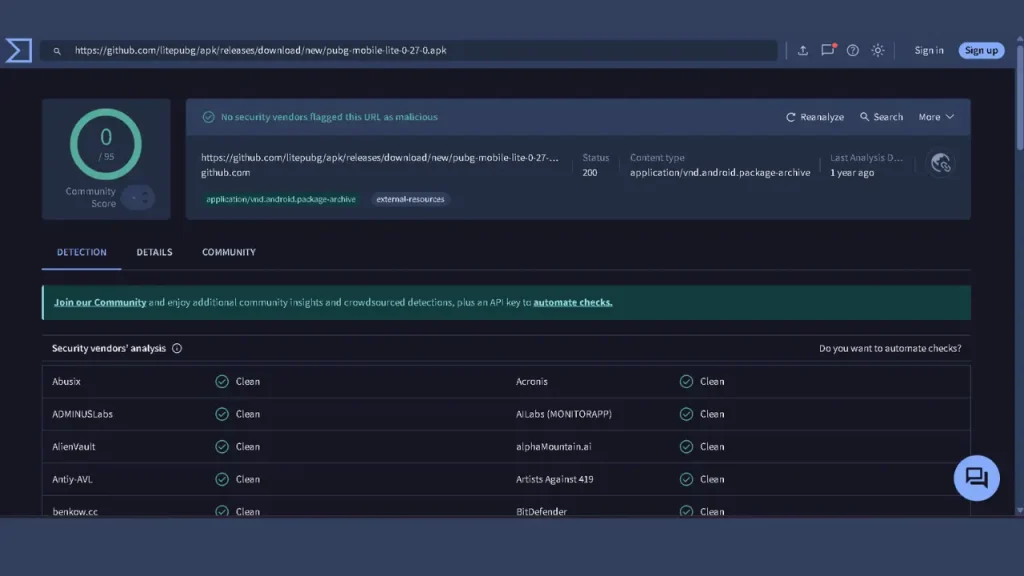Open the COMMUNITY tab
1024x576 pixels.
[229, 252]
